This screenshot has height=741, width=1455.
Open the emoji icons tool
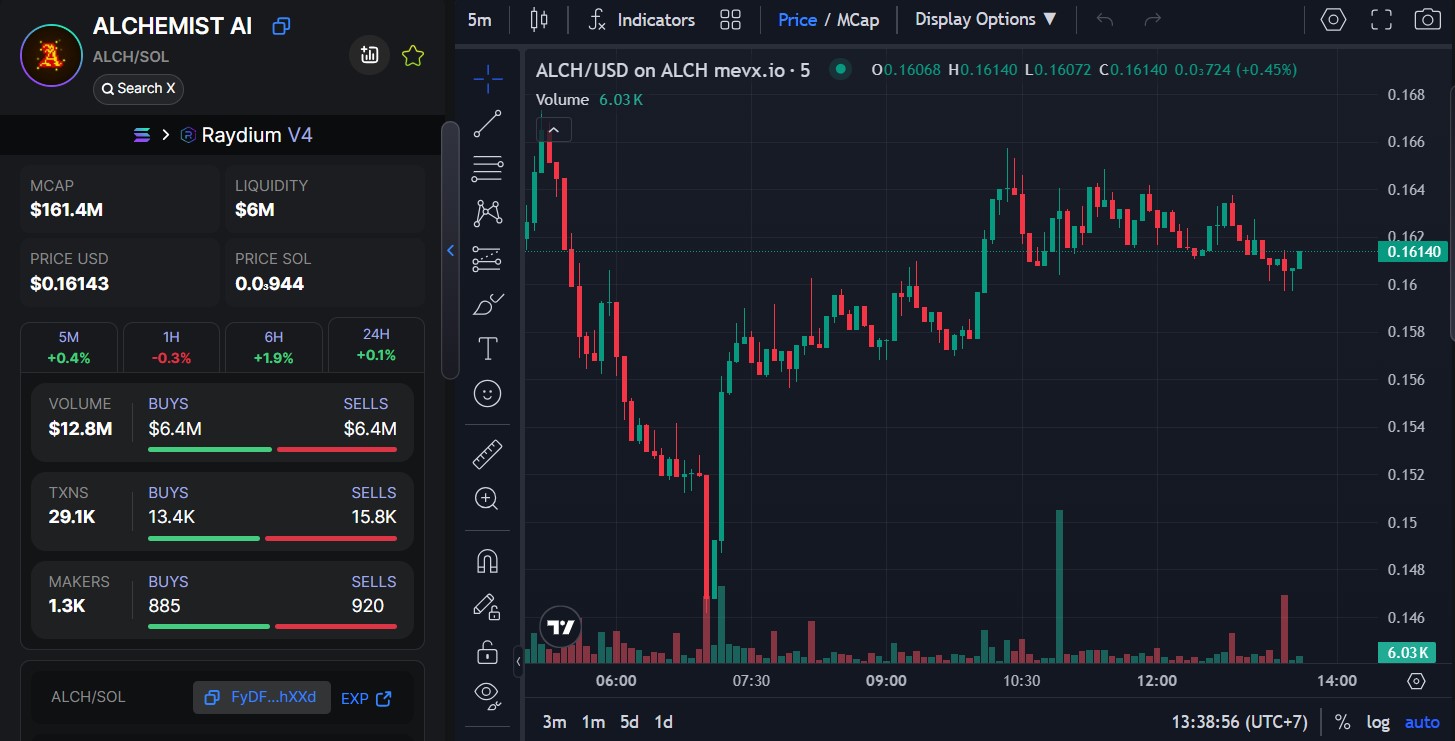[487, 394]
